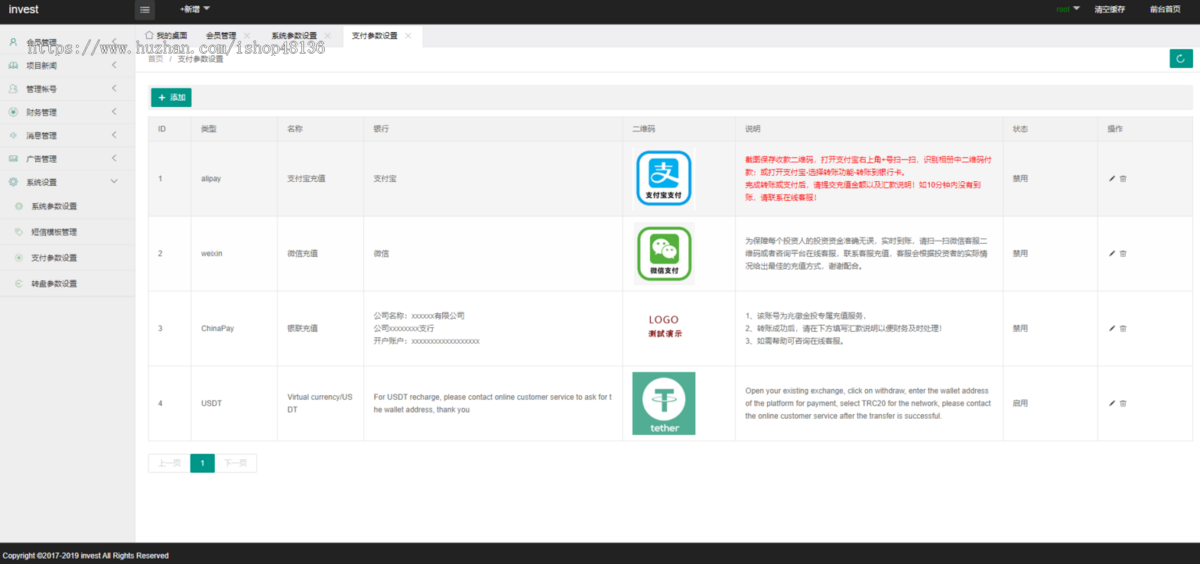The image size is (1200, 564).
Task: Switch to the 我的桌面 tab
Action: (166, 35)
